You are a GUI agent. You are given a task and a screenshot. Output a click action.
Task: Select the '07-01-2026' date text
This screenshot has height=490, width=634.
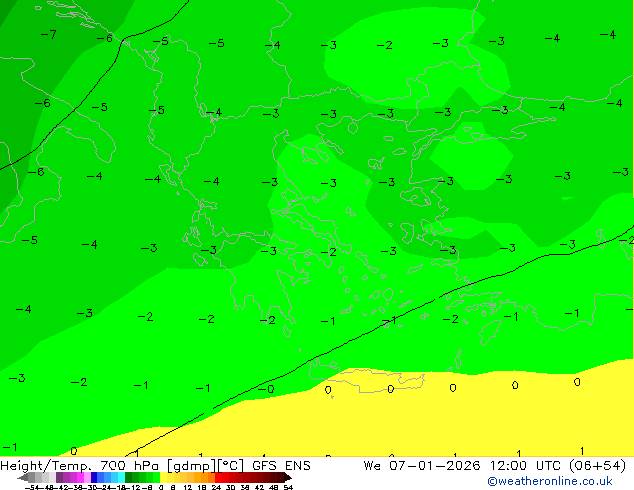pos(435,466)
